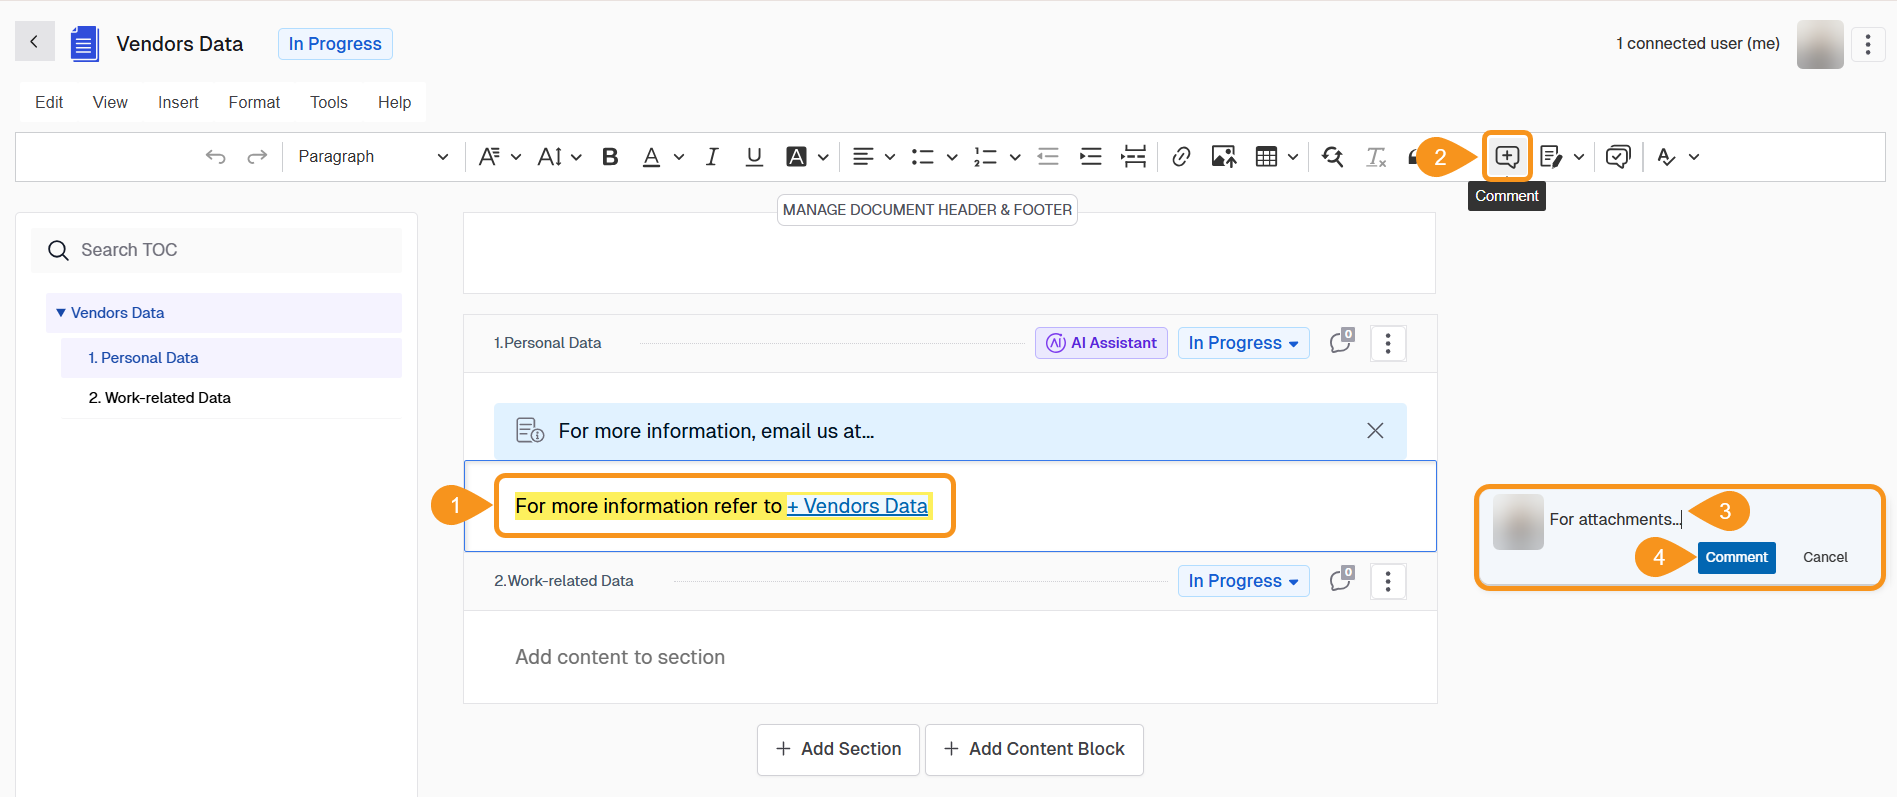Toggle underline text formatting
This screenshot has height=797, width=1897.
(x=754, y=157)
